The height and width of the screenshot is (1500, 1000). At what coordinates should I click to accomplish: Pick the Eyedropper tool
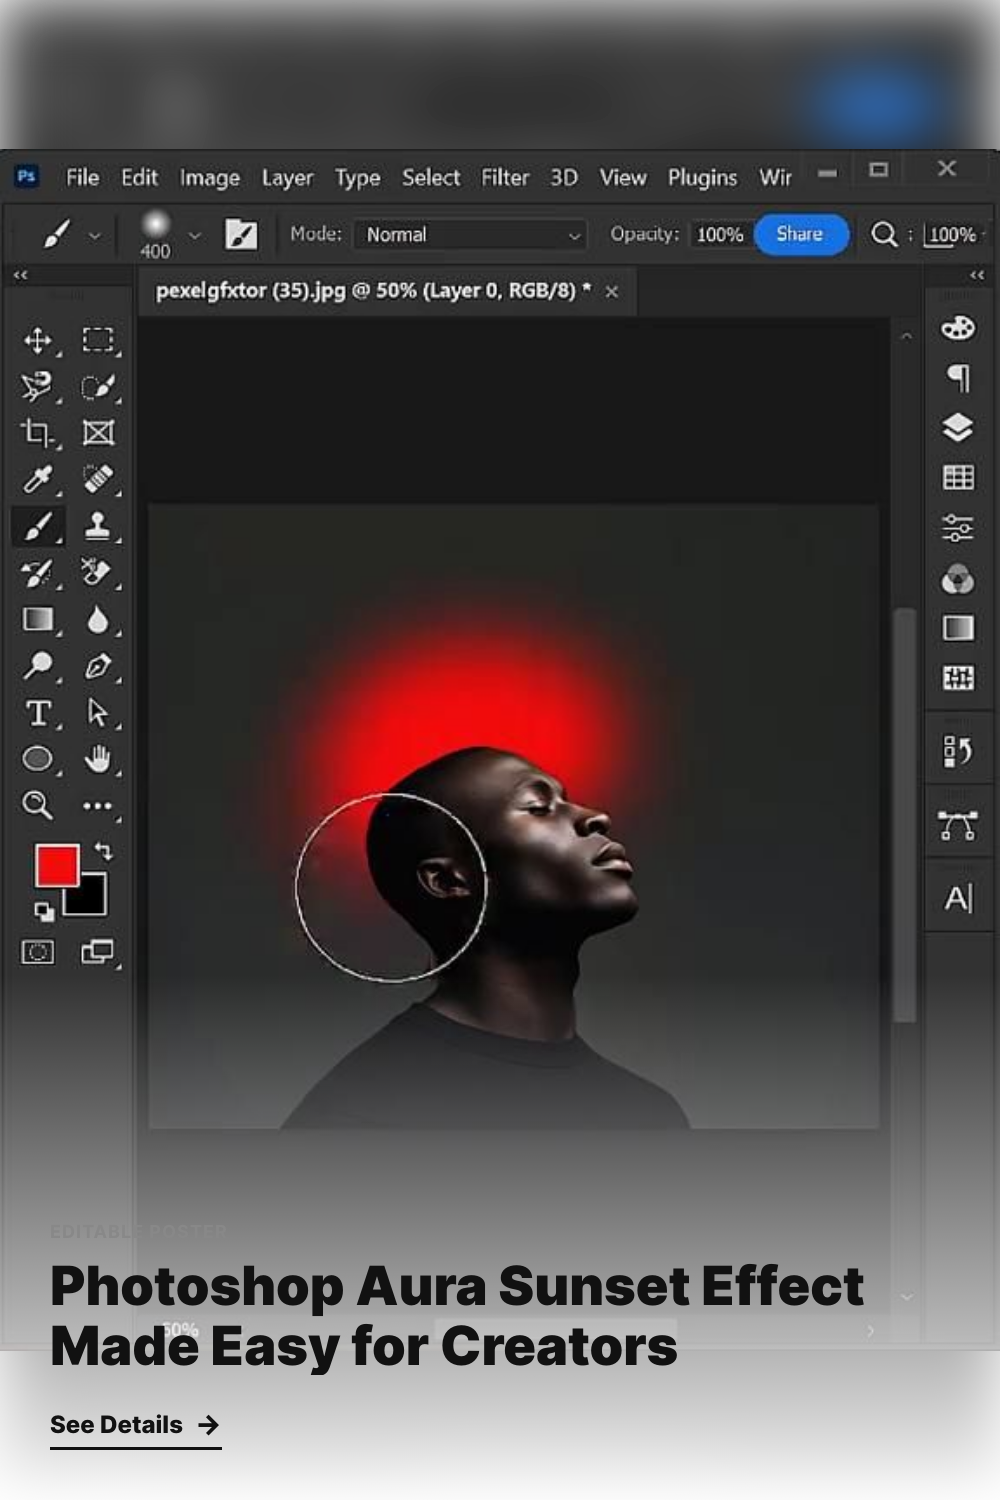38,480
